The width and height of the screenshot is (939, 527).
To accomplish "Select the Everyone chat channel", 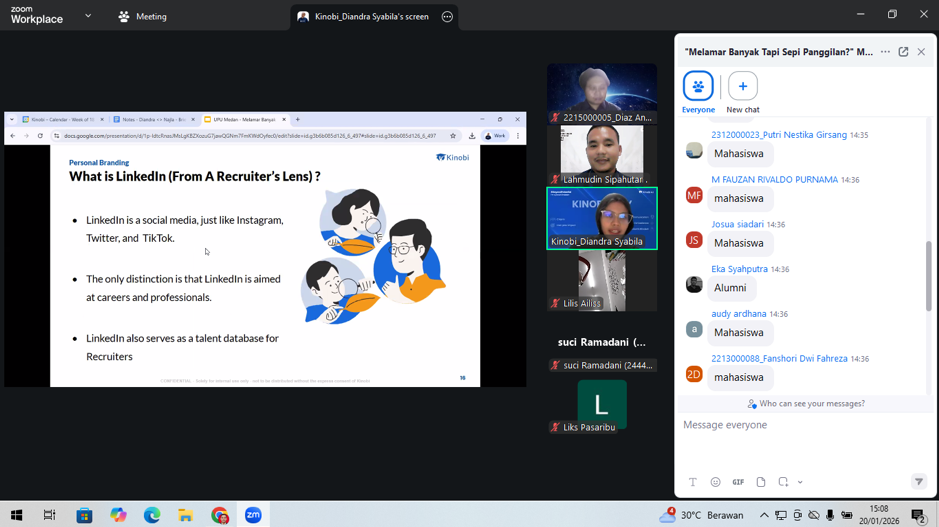I will click(x=698, y=87).
